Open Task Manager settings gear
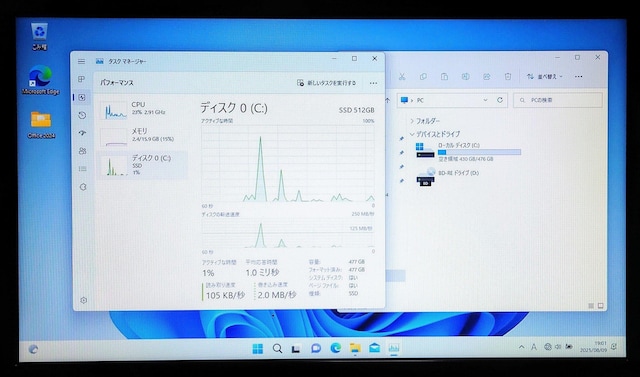Image resolution: width=640 pixels, height=377 pixels. click(x=84, y=300)
